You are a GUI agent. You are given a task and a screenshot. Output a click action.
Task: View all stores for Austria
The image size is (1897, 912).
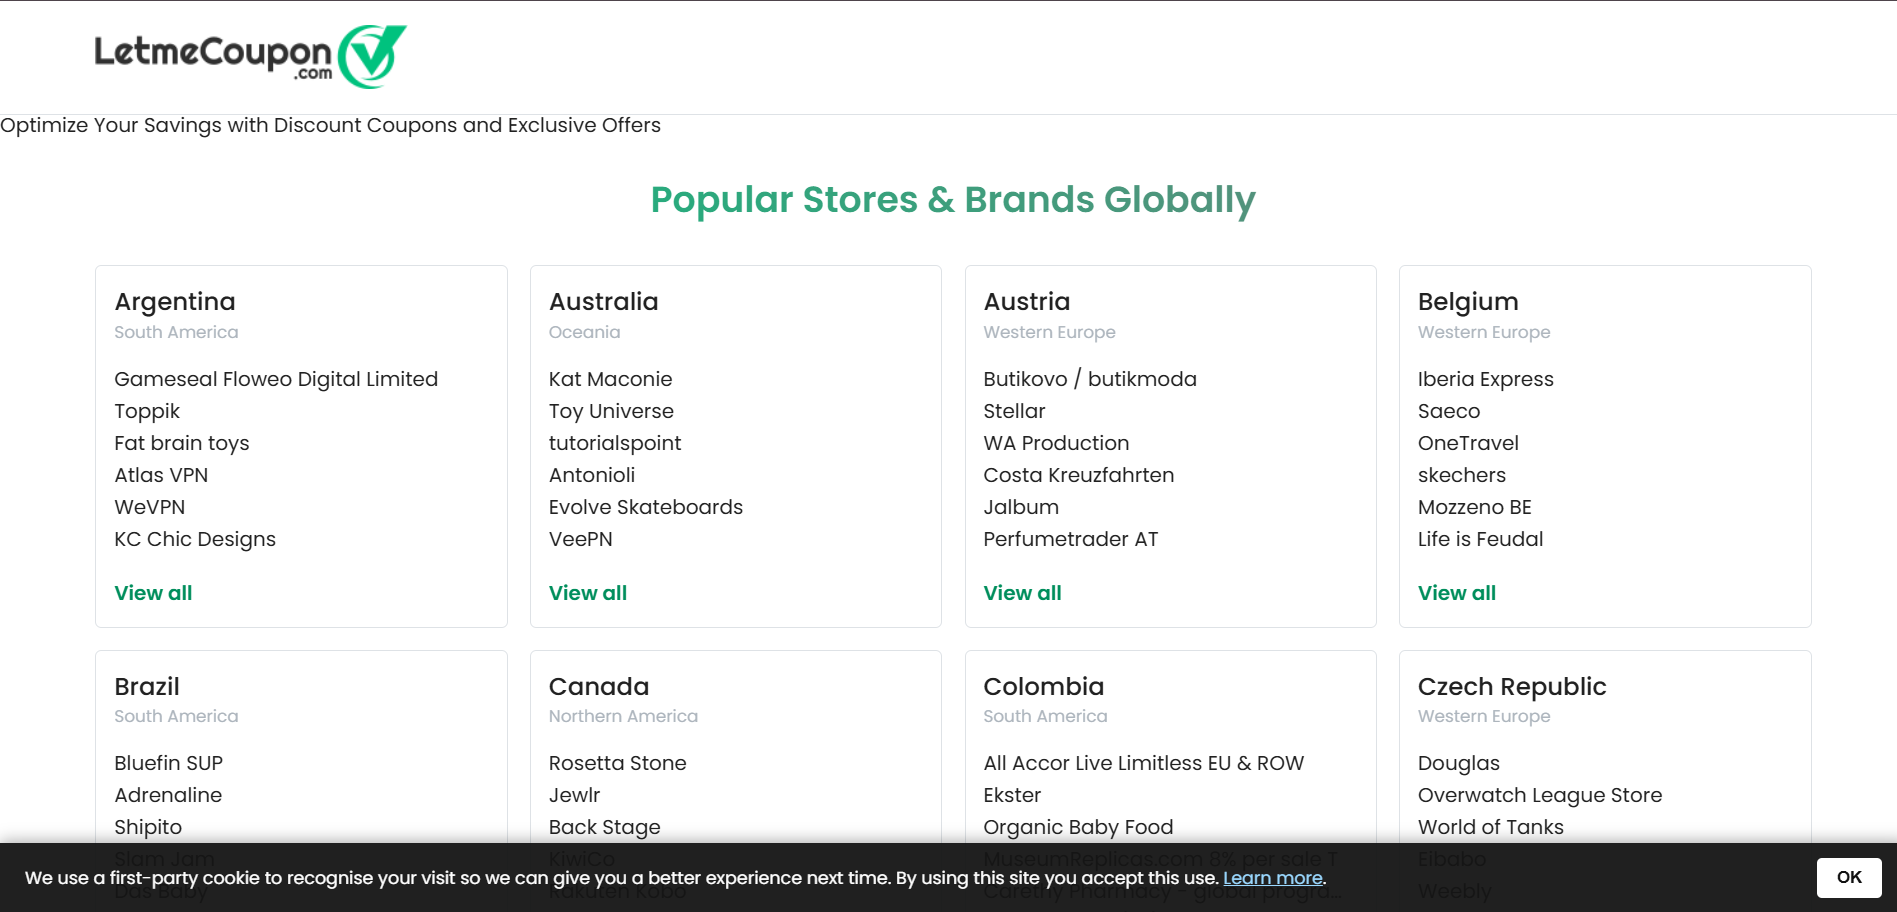tap(1022, 593)
